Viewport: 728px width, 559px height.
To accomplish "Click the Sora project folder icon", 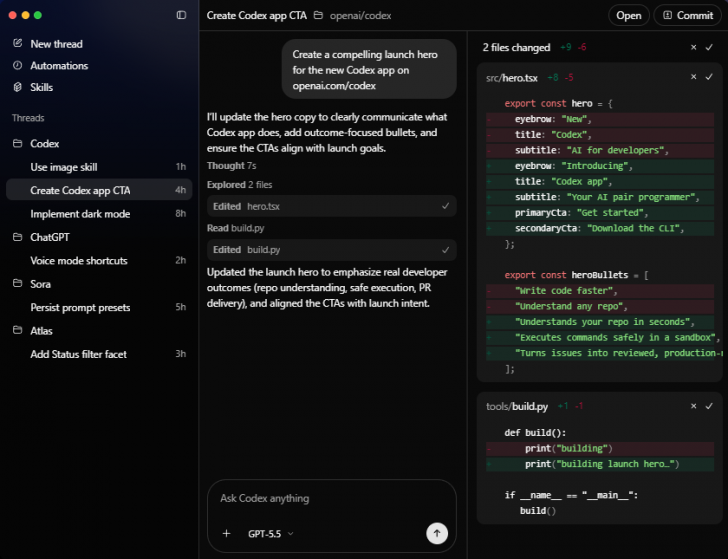I will pos(18,283).
